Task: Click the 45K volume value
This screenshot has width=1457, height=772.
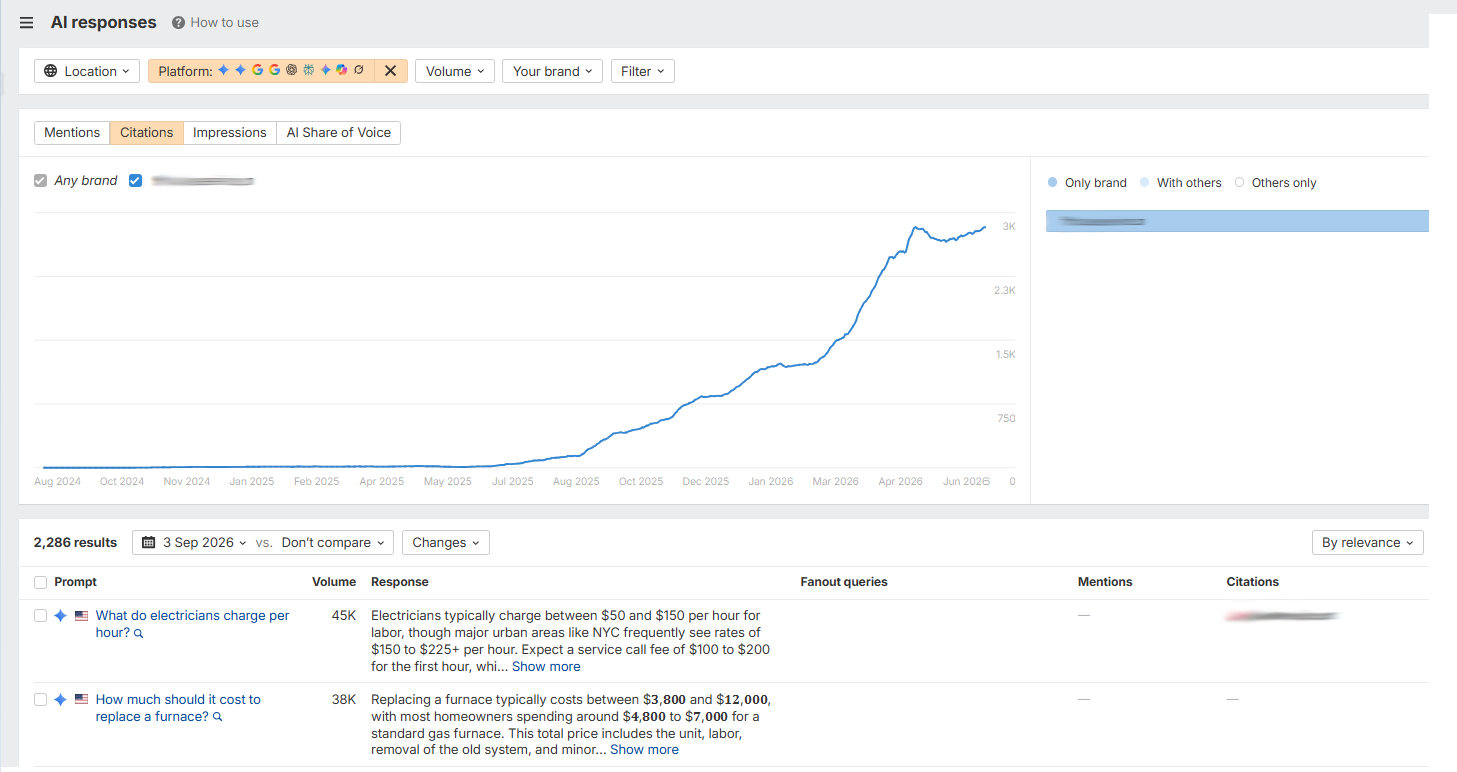Action: click(344, 616)
